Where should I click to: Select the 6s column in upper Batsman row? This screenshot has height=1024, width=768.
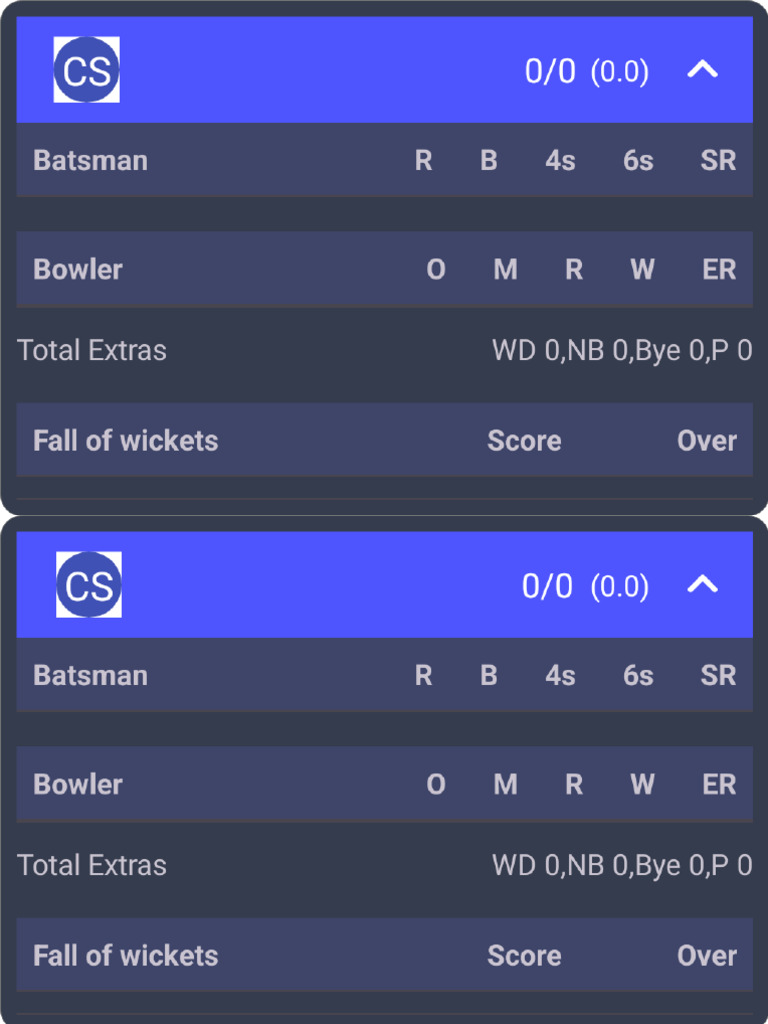click(x=638, y=161)
